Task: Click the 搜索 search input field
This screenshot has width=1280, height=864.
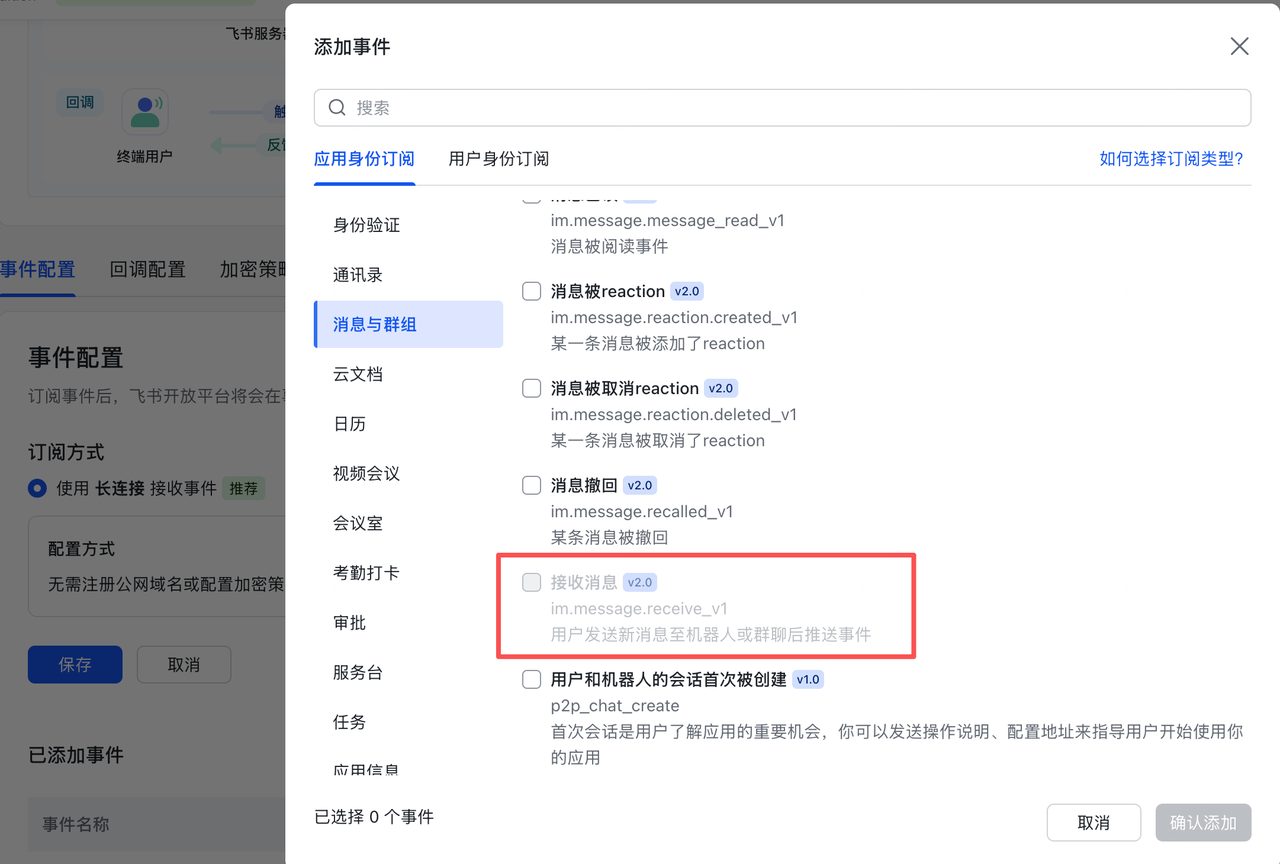Action: 700,107
